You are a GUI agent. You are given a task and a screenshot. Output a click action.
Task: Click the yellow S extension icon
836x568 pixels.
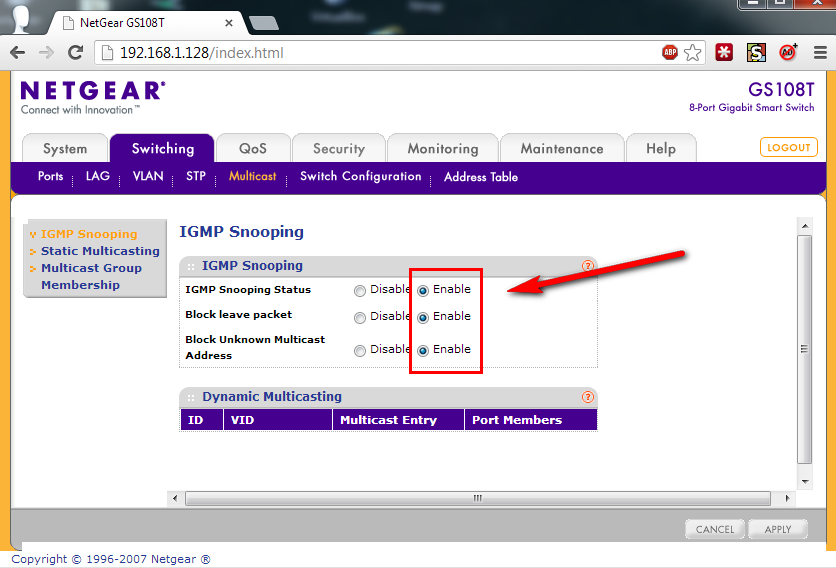coord(756,52)
